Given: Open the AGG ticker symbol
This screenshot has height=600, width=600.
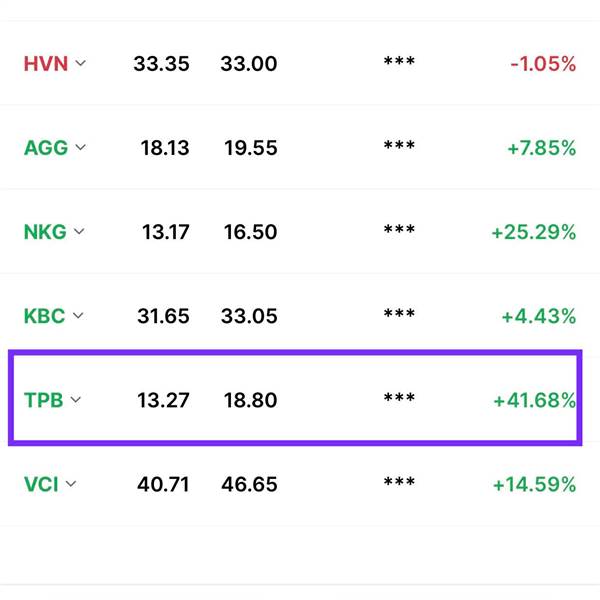Looking at the screenshot, I should 46,148.
